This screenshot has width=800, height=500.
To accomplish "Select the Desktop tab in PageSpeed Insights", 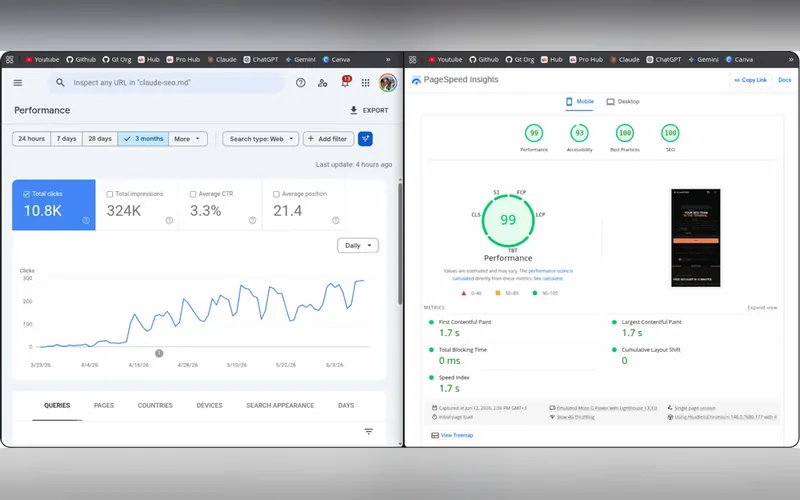I will [623, 102].
